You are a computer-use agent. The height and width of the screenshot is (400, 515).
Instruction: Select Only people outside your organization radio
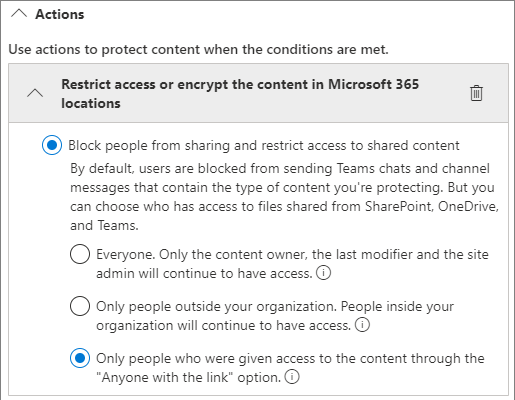[x=80, y=306]
